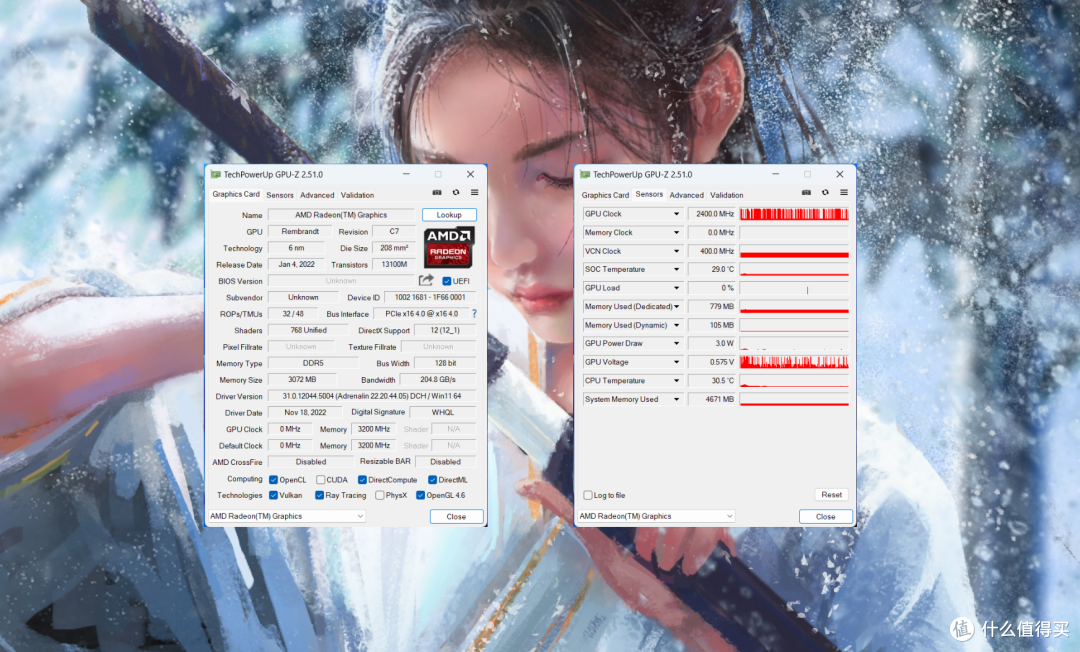Click the 4671 MB System Memory value

[x=712, y=399]
